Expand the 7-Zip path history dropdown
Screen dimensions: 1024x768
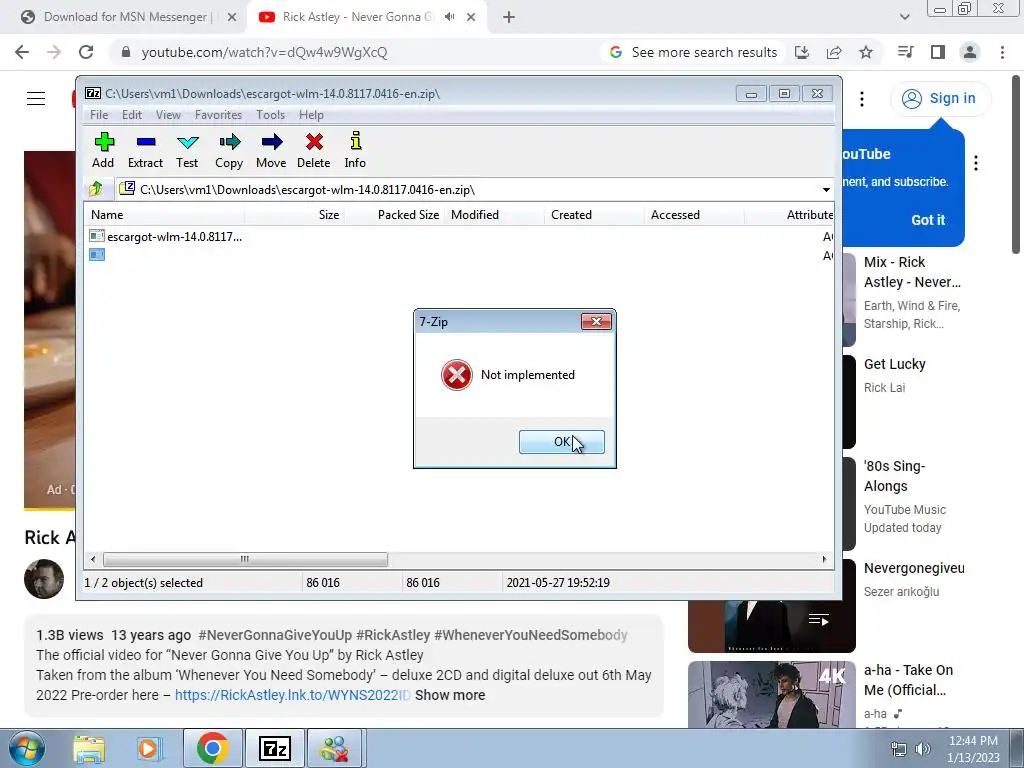click(826, 190)
